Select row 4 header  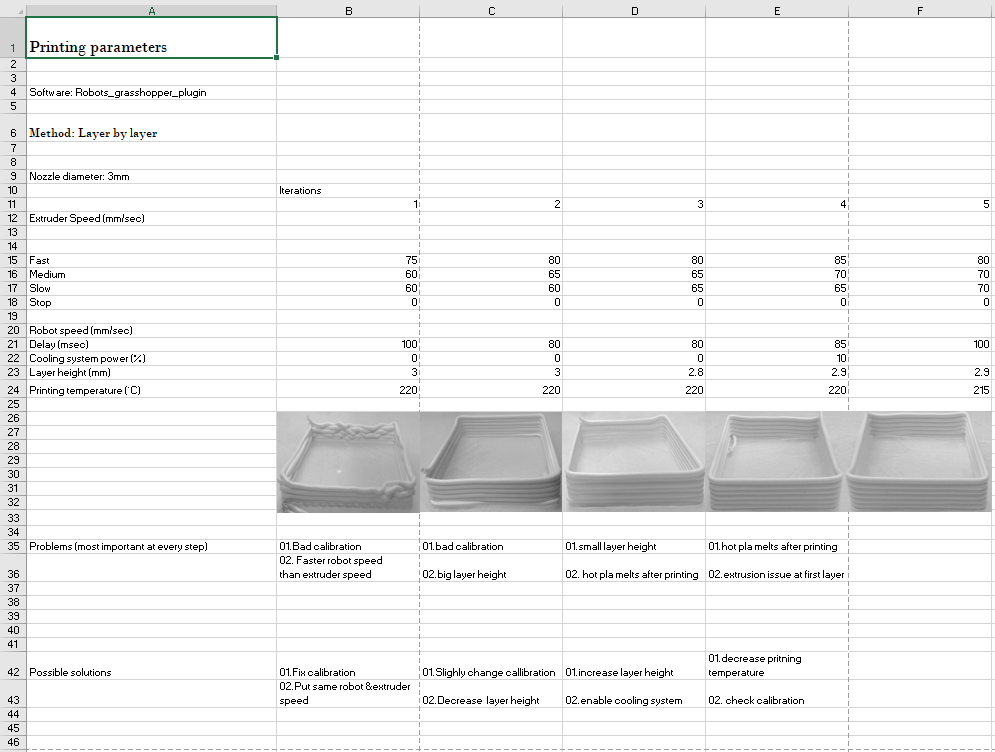(x=13, y=92)
